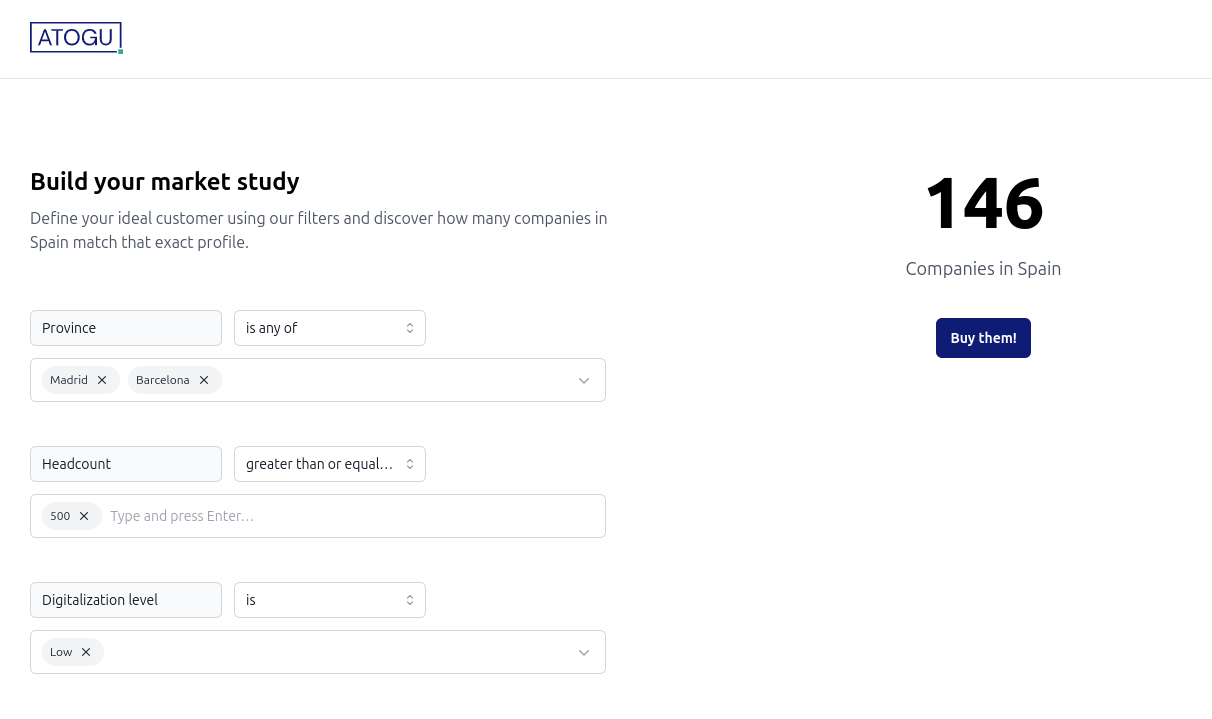Viewport: 1212px width, 719px height.
Task: Click the Madrid tag label
Action: point(69,380)
